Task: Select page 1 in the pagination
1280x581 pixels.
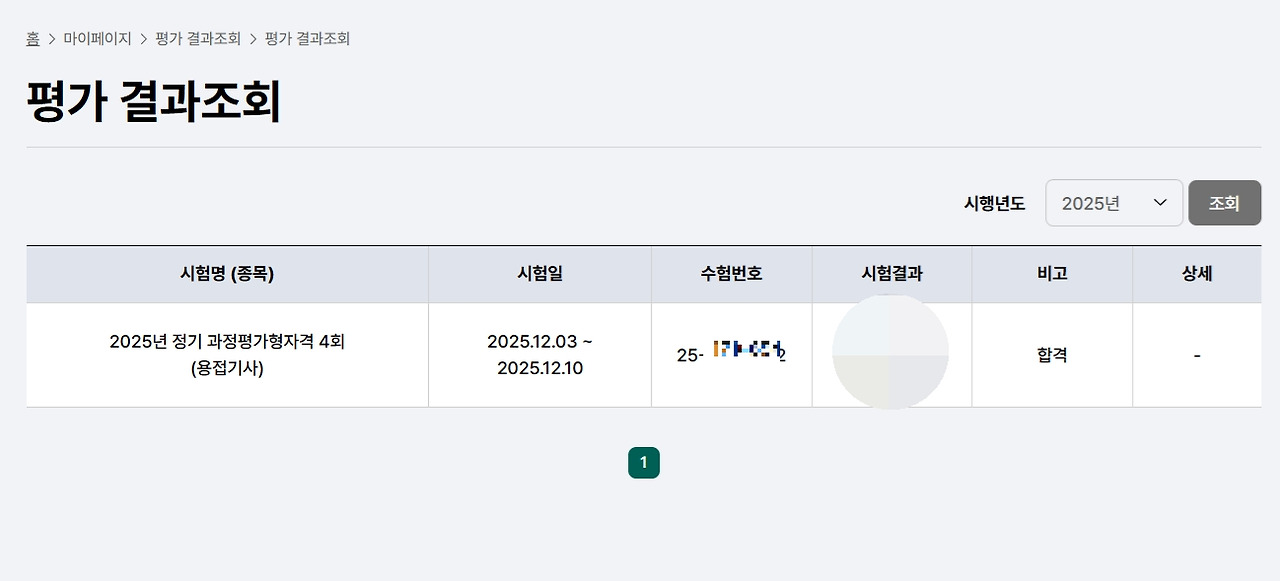Action: point(644,463)
